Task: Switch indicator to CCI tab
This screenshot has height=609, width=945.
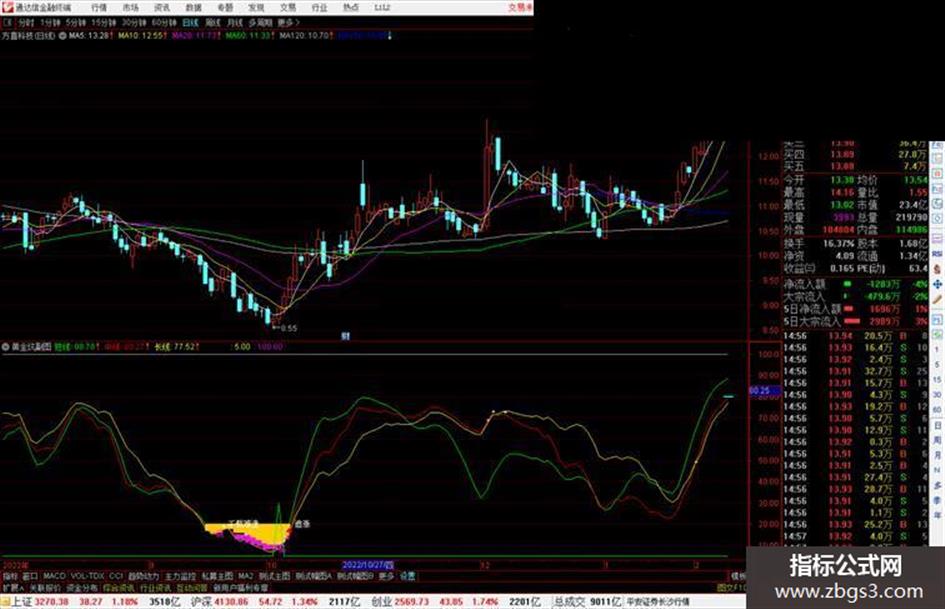Action: tap(116, 576)
